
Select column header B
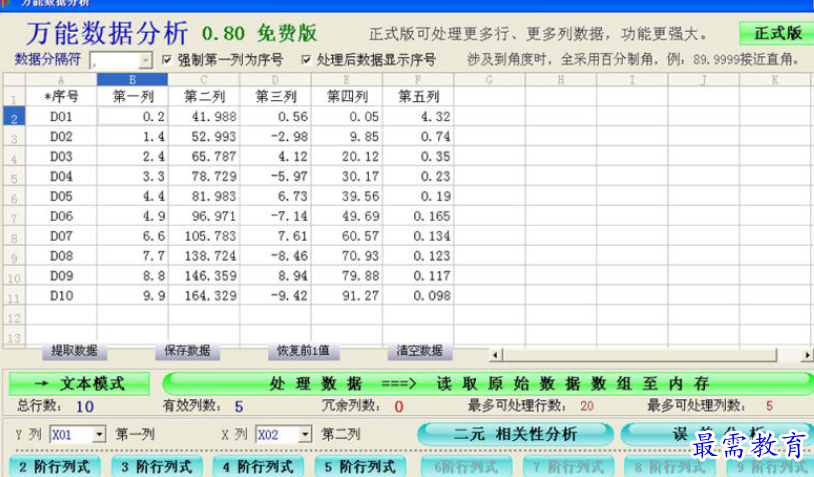[132, 80]
